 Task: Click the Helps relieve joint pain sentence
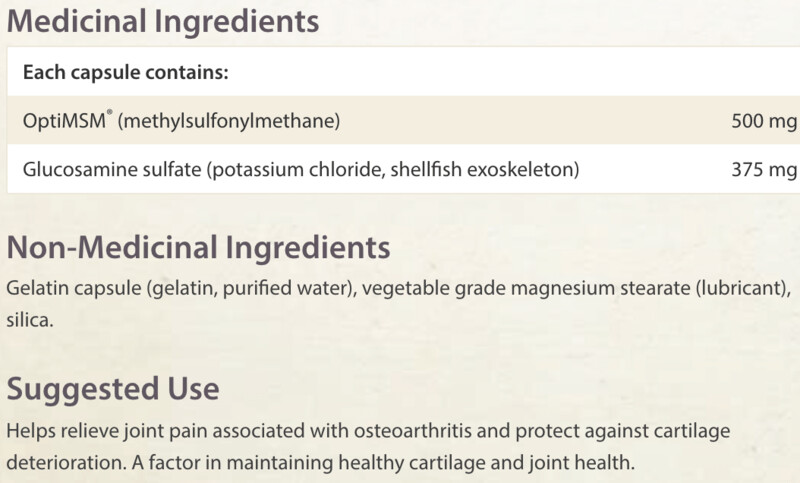(x=368, y=431)
